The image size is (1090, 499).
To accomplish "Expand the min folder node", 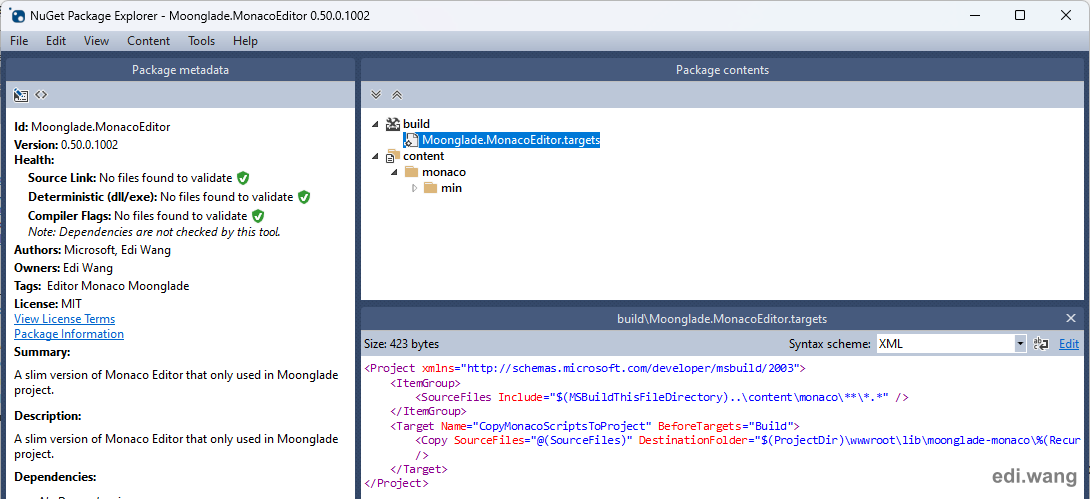I will point(414,188).
